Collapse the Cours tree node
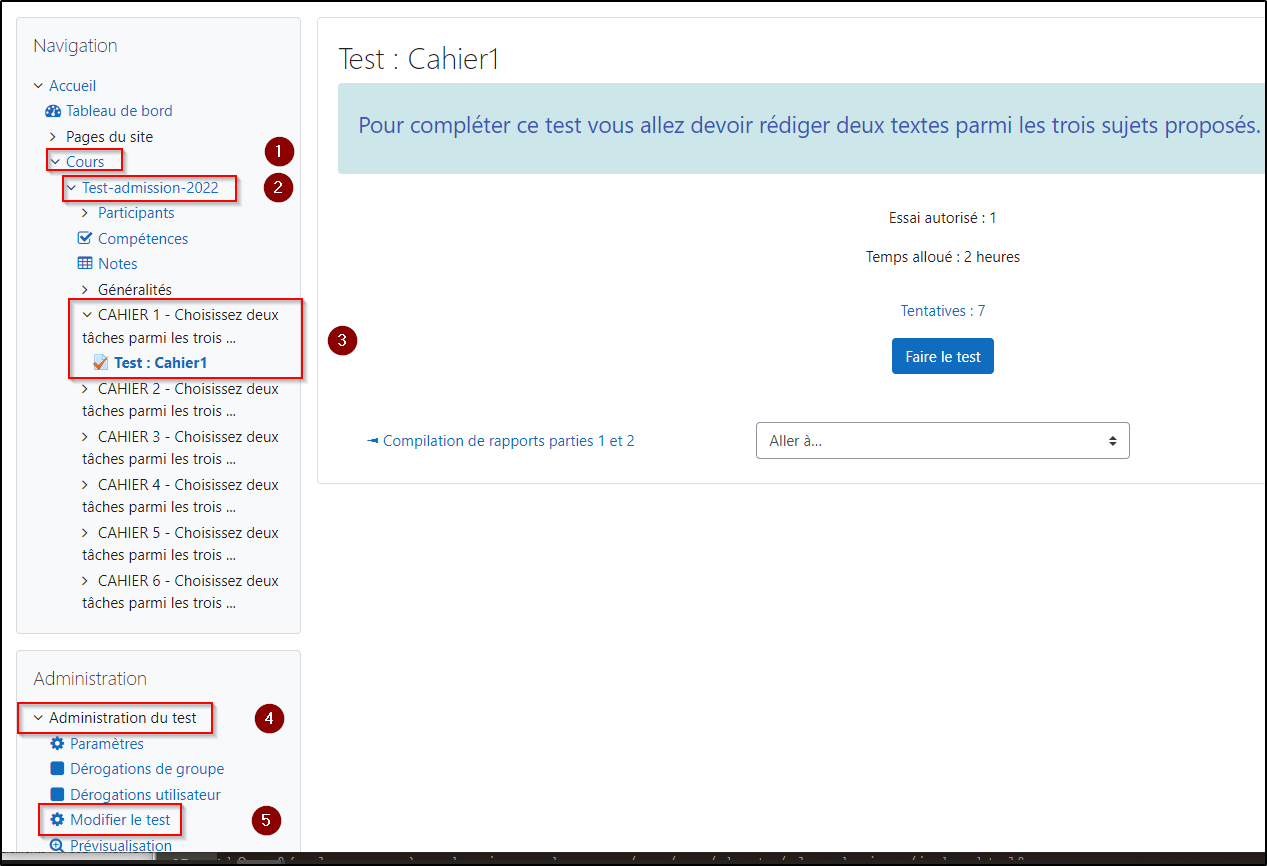The width and height of the screenshot is (1267, 866). (55, 162)
